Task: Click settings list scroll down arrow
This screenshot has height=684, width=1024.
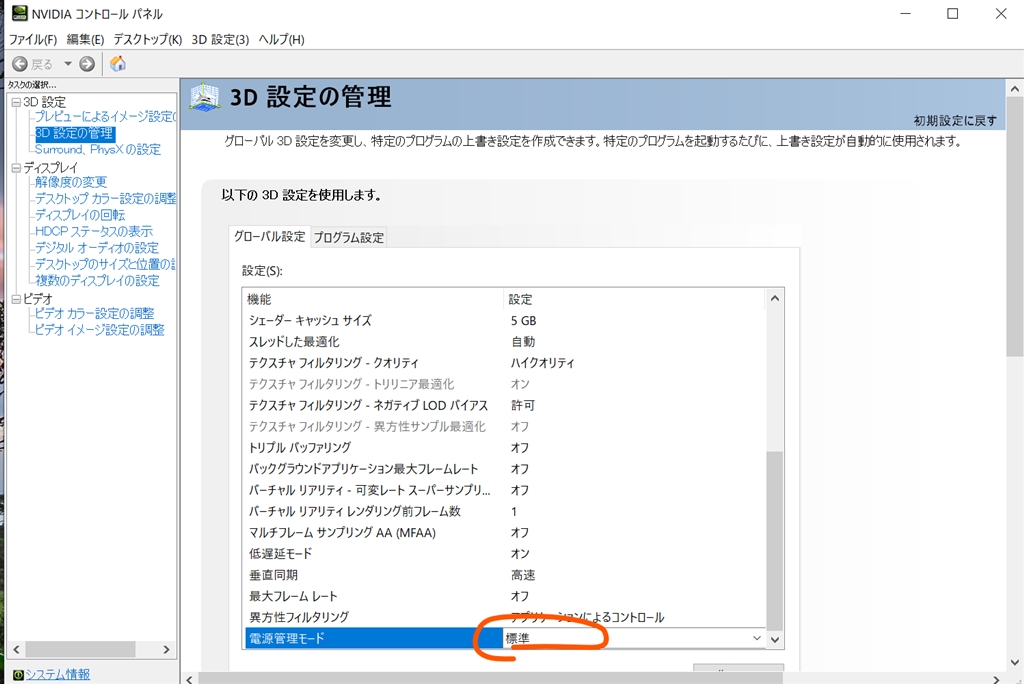Action: (x=775, y=640)
